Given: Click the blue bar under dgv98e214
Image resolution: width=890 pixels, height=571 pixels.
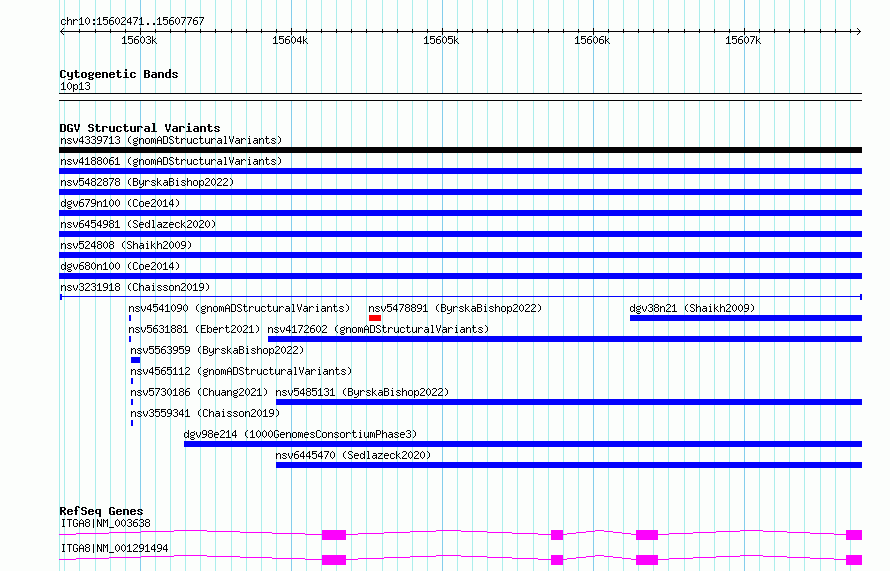Looking at the screenshot, I should point(523,444).
